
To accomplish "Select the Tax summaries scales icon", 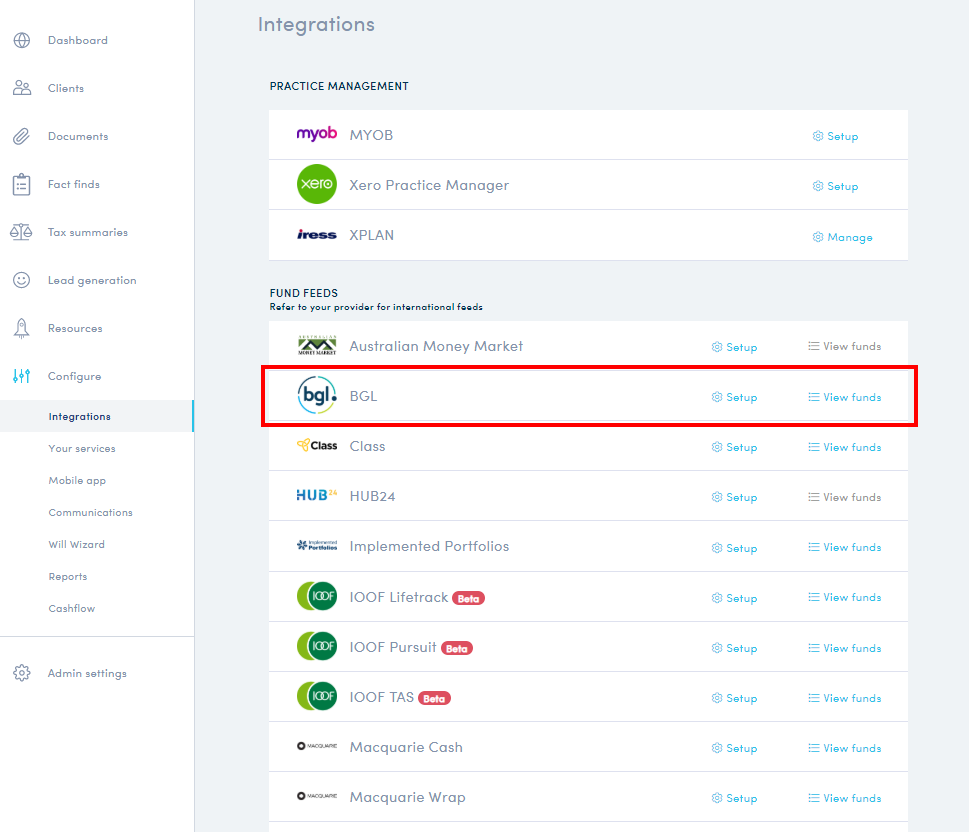I will [22, 232].
